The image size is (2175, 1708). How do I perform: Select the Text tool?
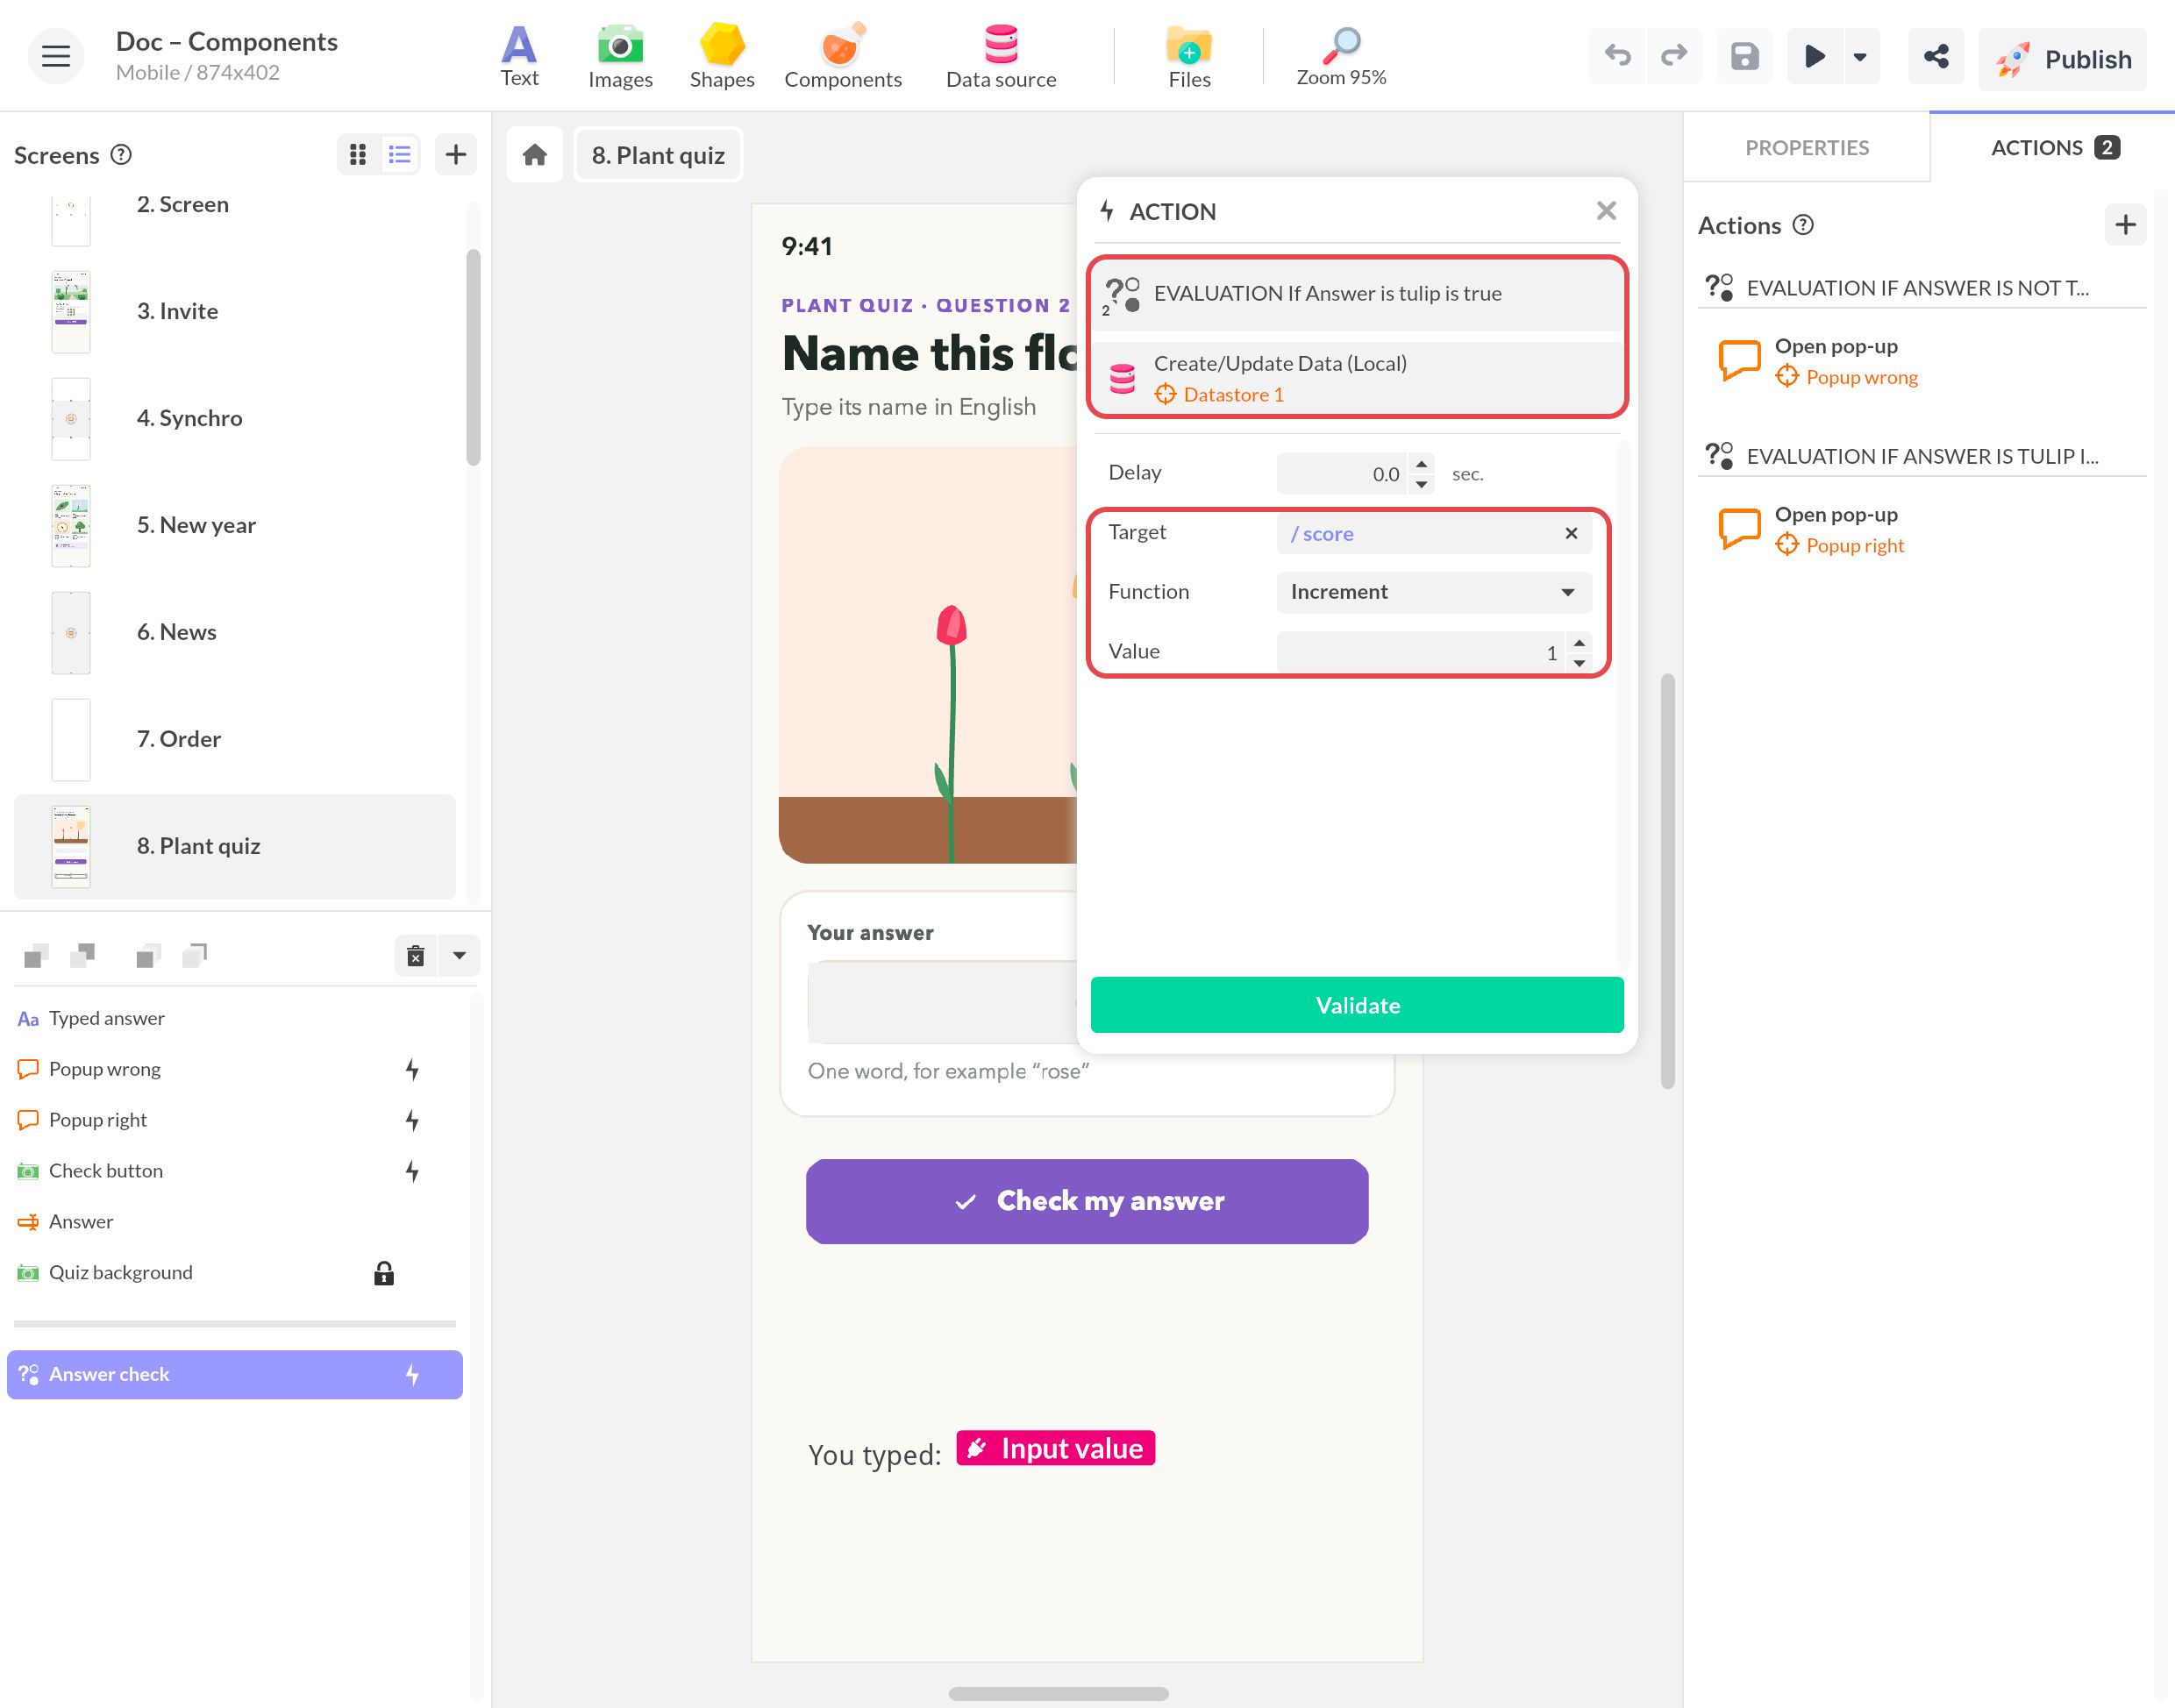(x=519, y=56)
